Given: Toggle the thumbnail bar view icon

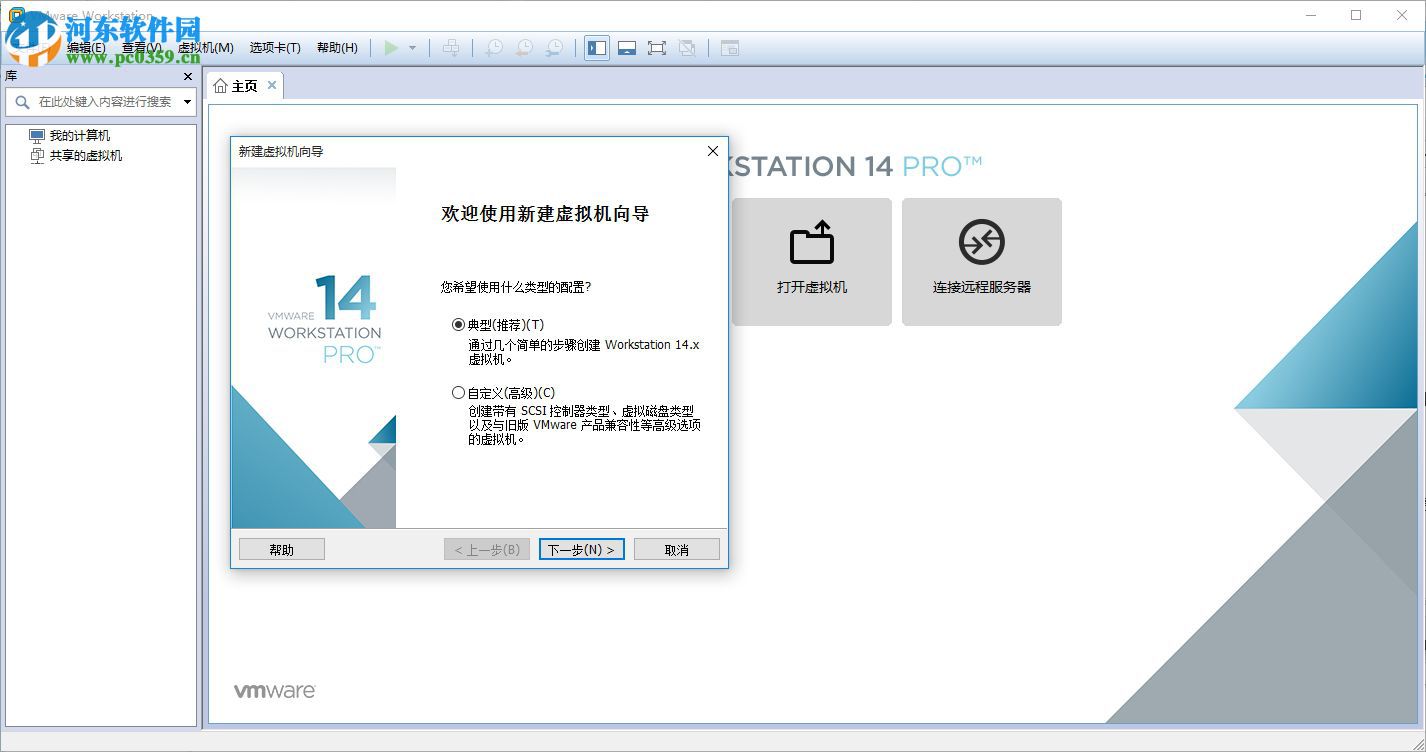Looking at the screenshot, I should point(627,47).
